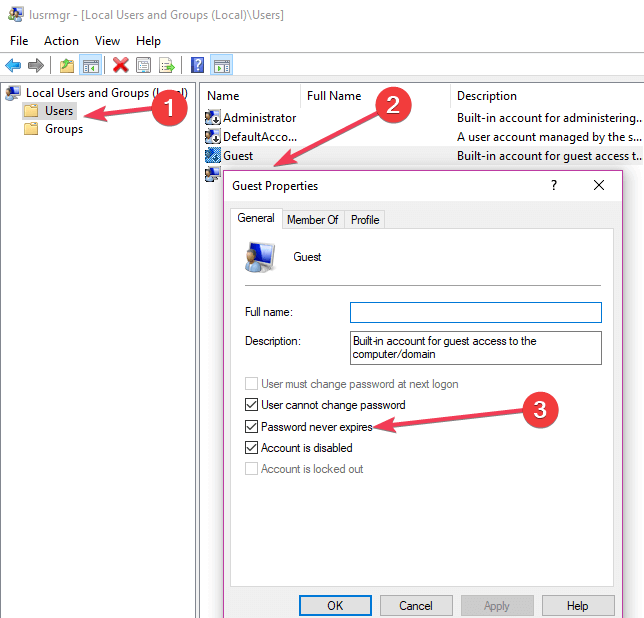Open the Action menu

[61, 41]
